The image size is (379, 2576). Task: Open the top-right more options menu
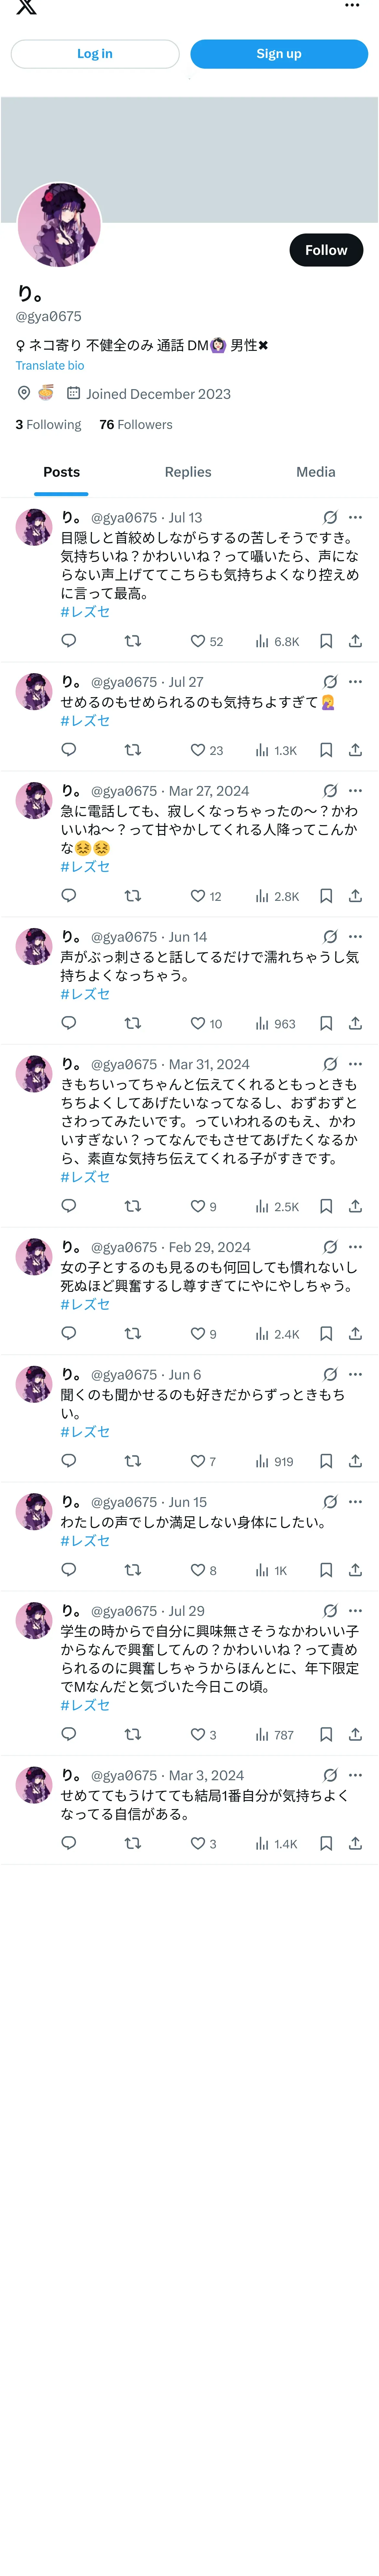(352, 6)
